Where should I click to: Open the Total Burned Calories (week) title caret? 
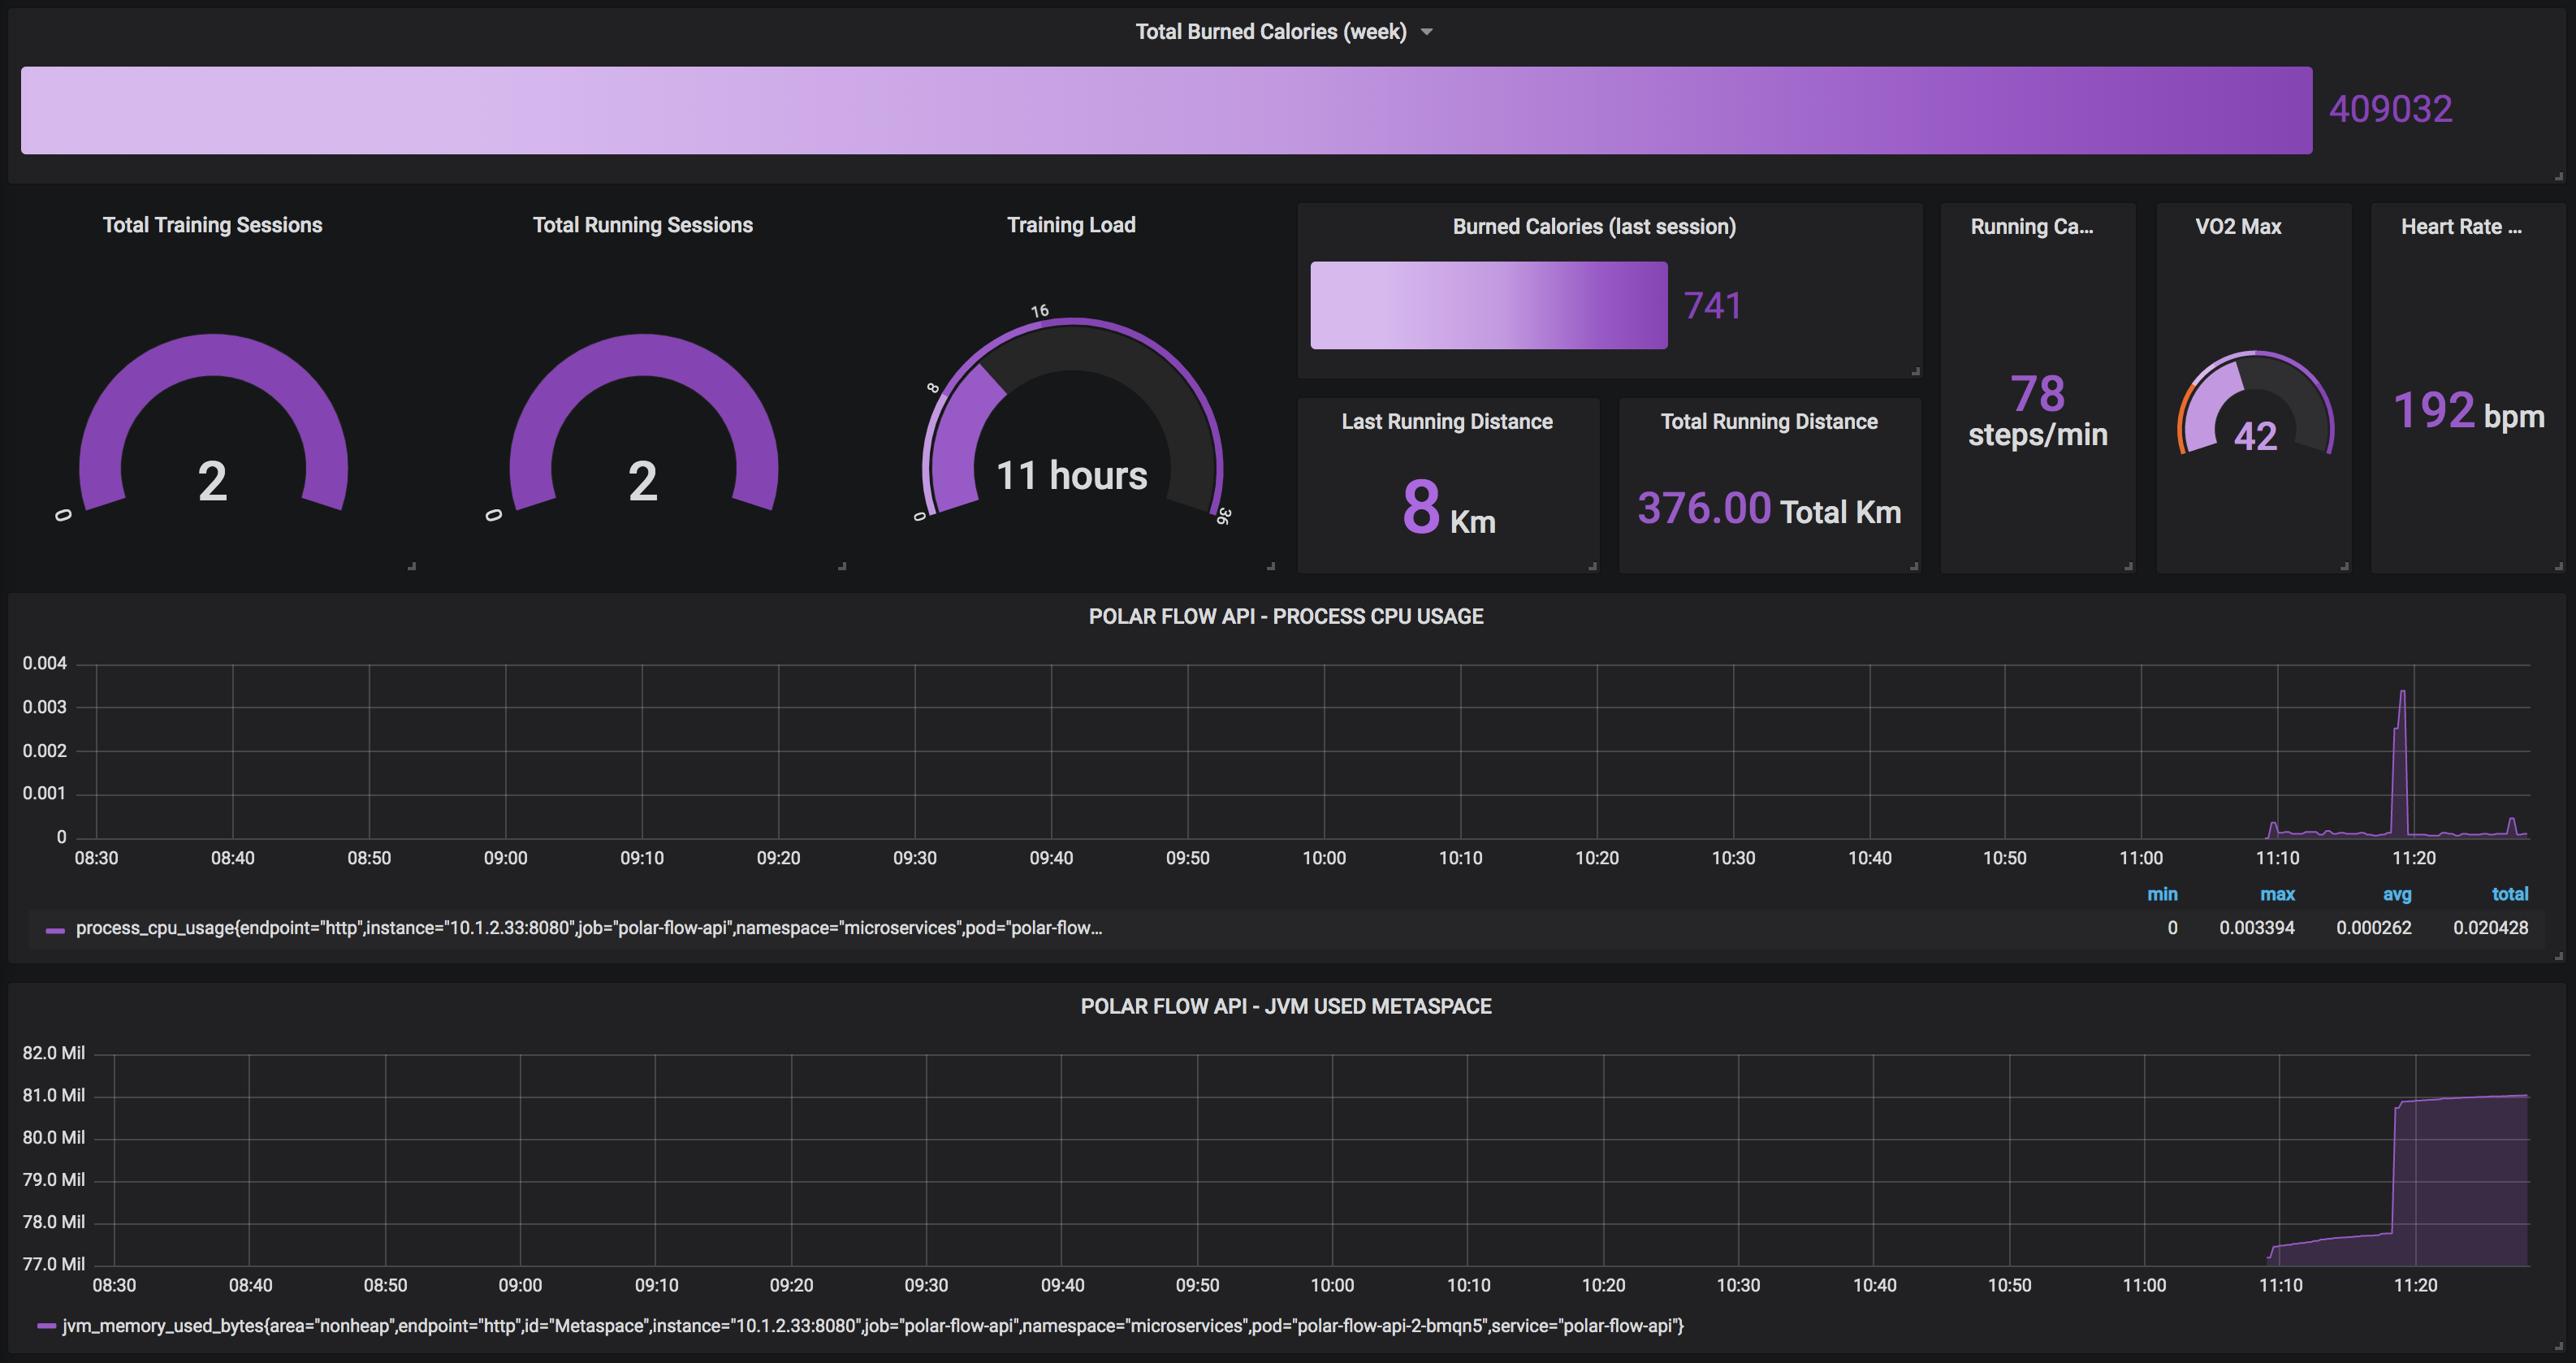(x=1427, y=32)
